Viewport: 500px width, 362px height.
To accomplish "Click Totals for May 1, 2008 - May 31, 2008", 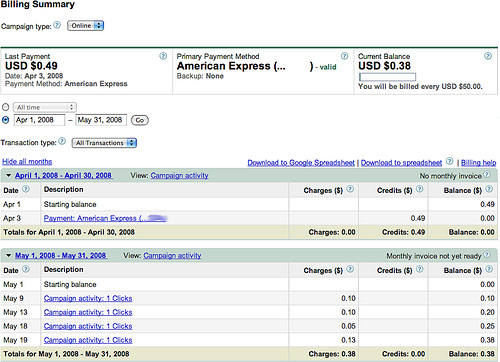I will click(x=66, y=354).
